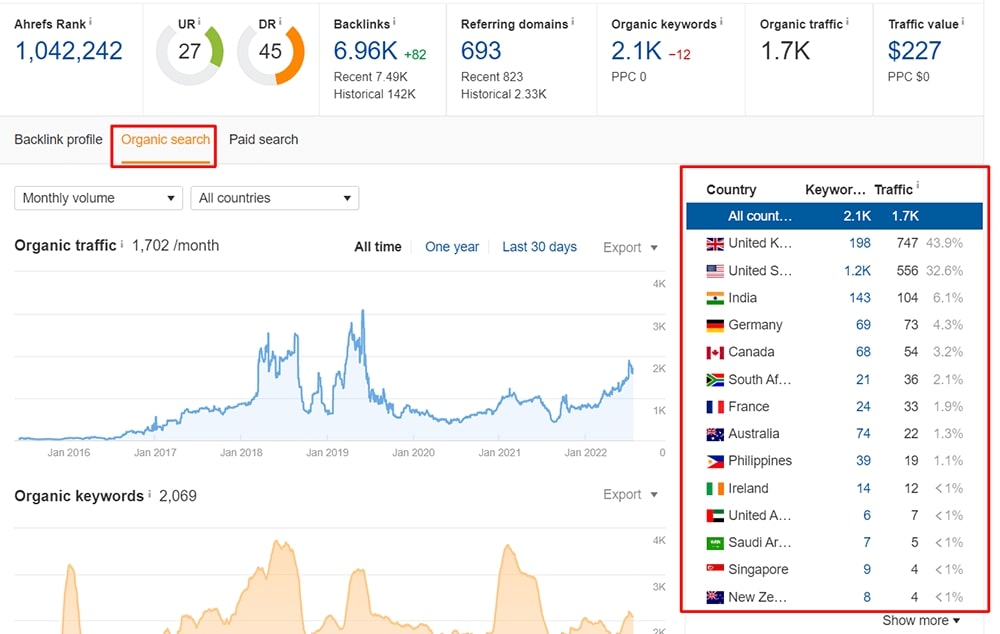
Task: Open the 6.96K backlinks count link
Action: click(365, 50)
